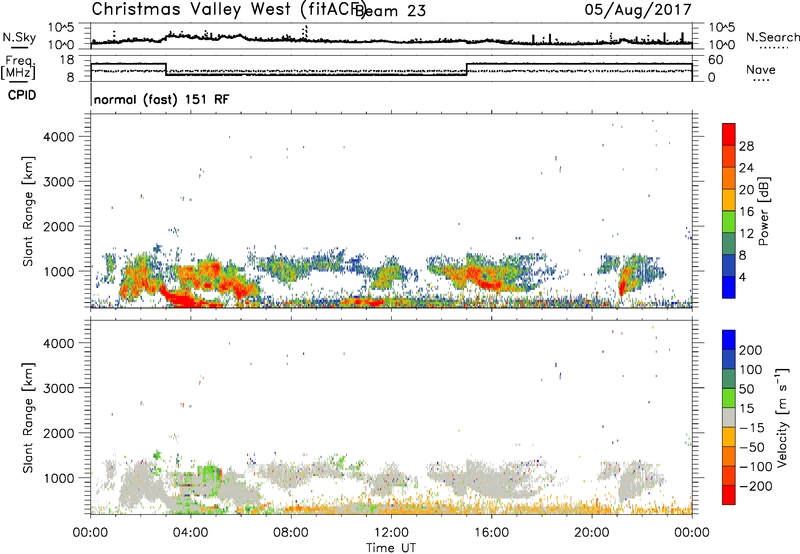
Task: Click the frequency step line at 15:00 UT
Action: 467,69
